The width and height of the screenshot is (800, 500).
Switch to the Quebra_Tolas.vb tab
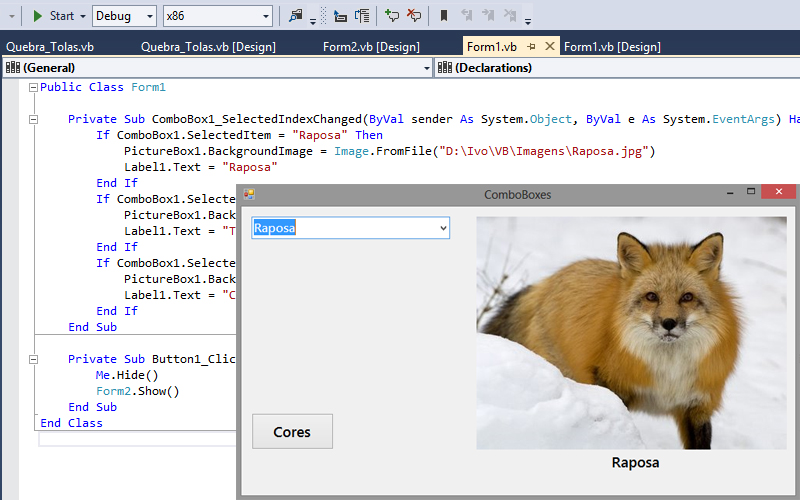tap(50, 47)
